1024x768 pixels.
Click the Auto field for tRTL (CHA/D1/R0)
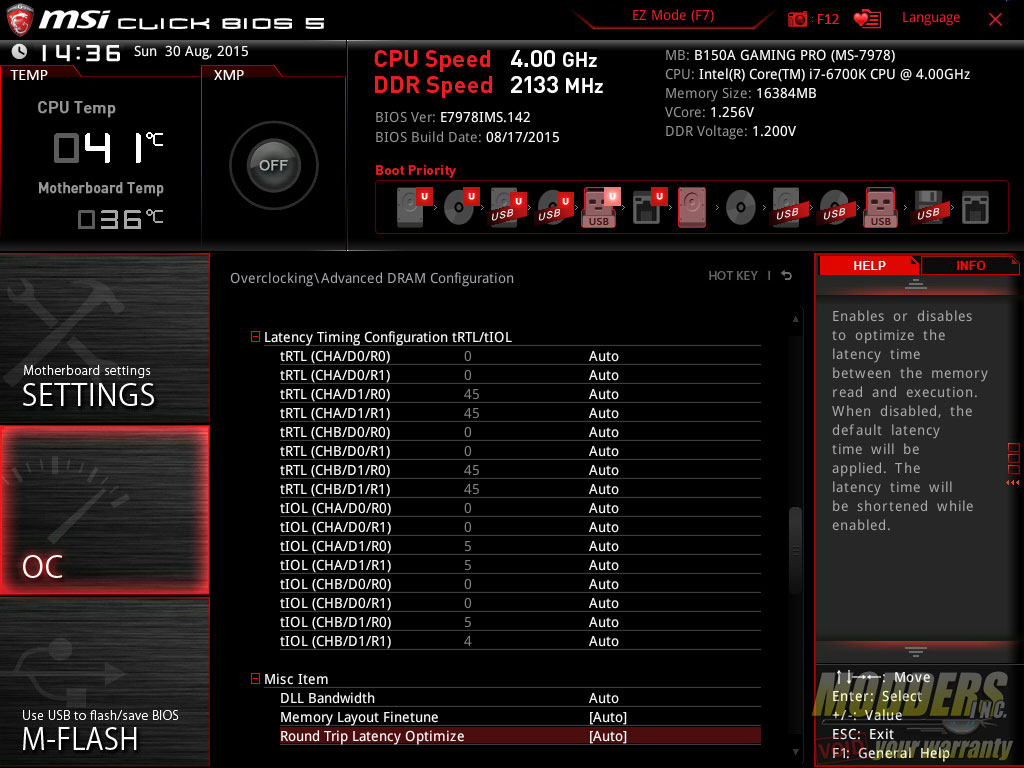[x=603, y=394]
